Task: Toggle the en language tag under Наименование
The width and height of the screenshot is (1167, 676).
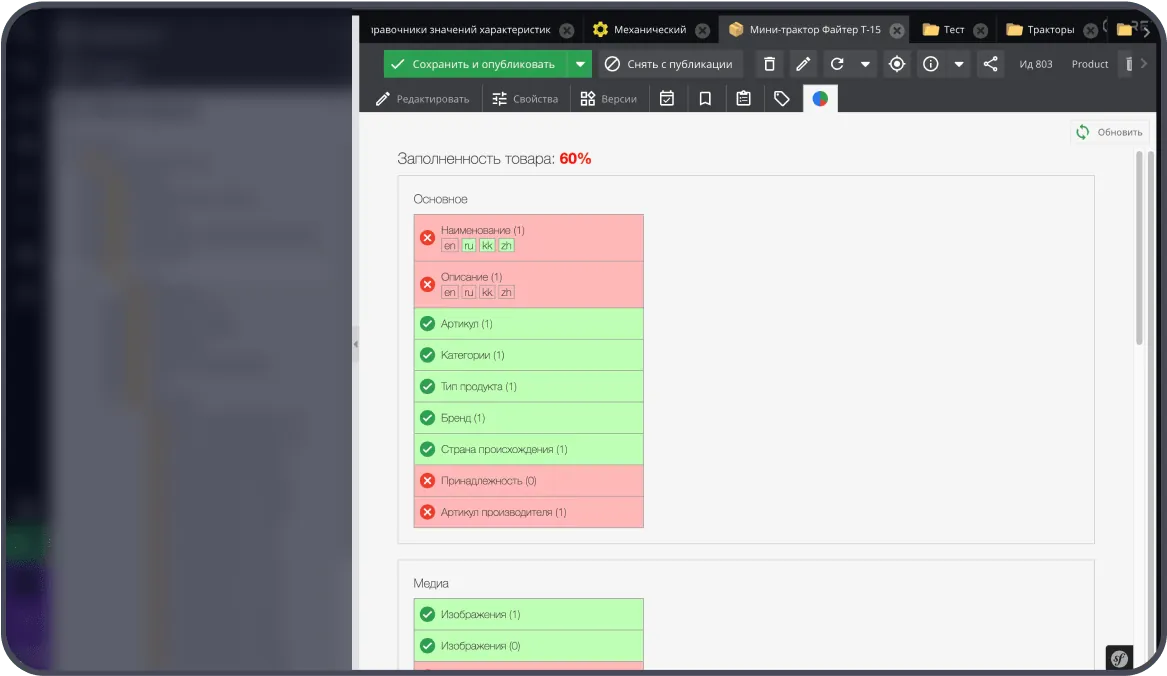Action: click(x=450, y=246)
